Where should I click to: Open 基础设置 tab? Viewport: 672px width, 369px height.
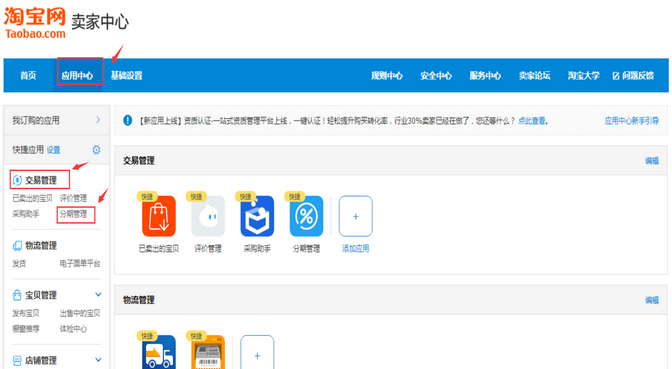pyautogui.click(x=126, y=76)
